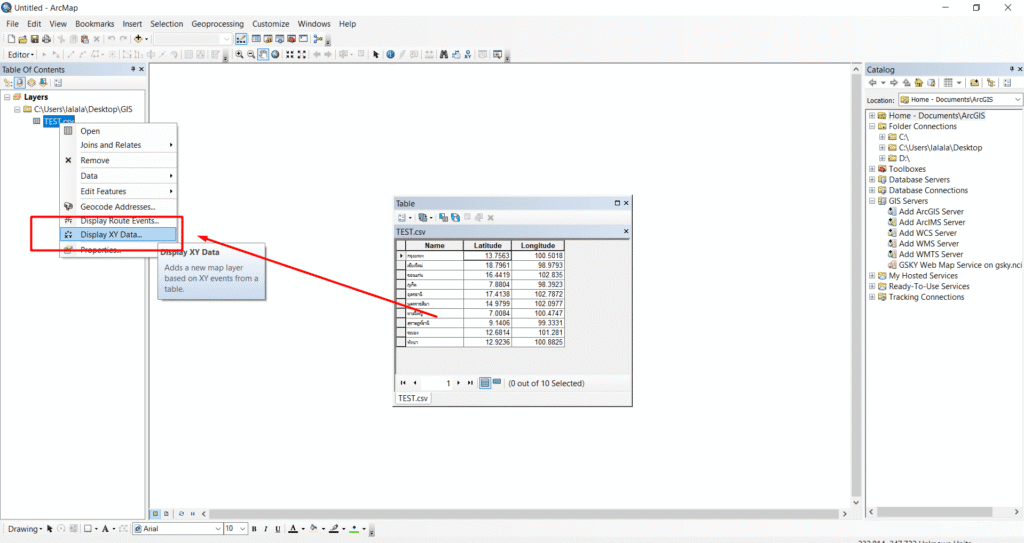Screen dimensions: 1024x543
Task: Show all records button in Table
Action: [x=485, y=383]
